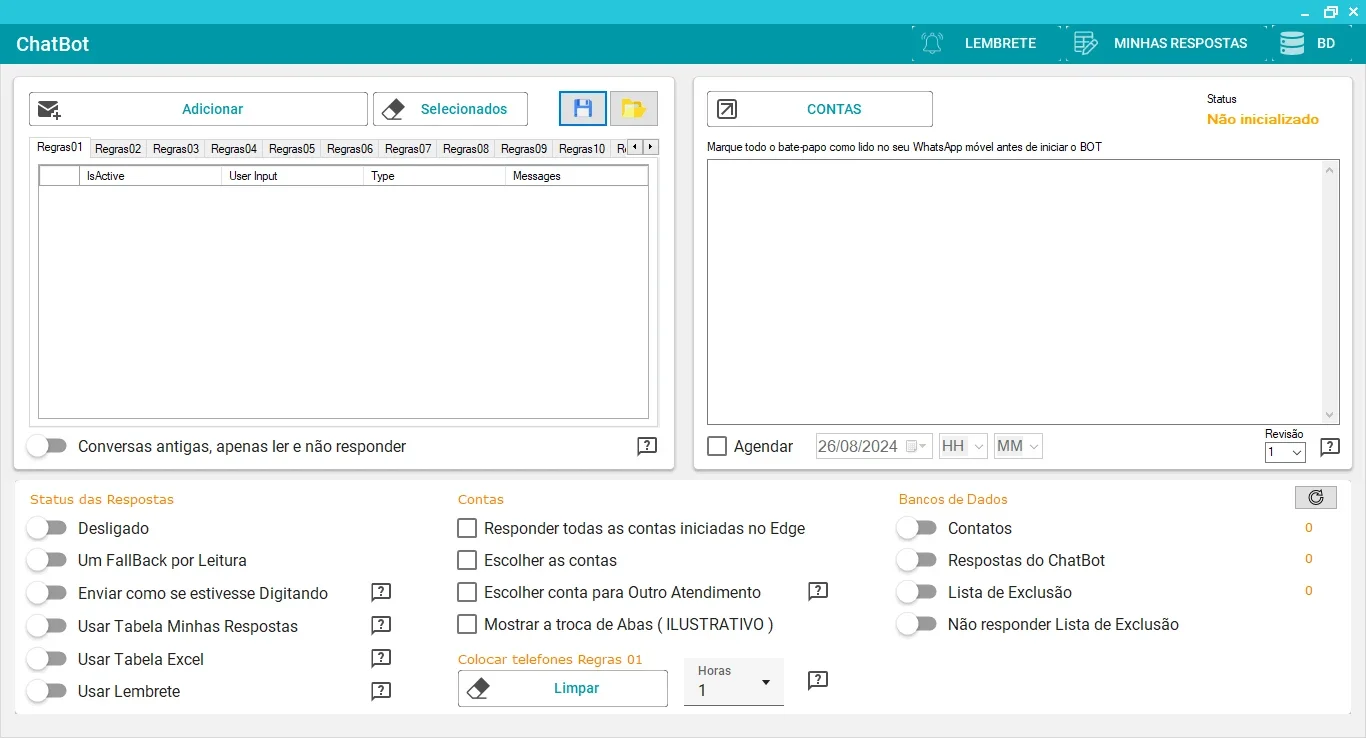
Task: Open help icon next to Revisão
Action: point(1329,447)
